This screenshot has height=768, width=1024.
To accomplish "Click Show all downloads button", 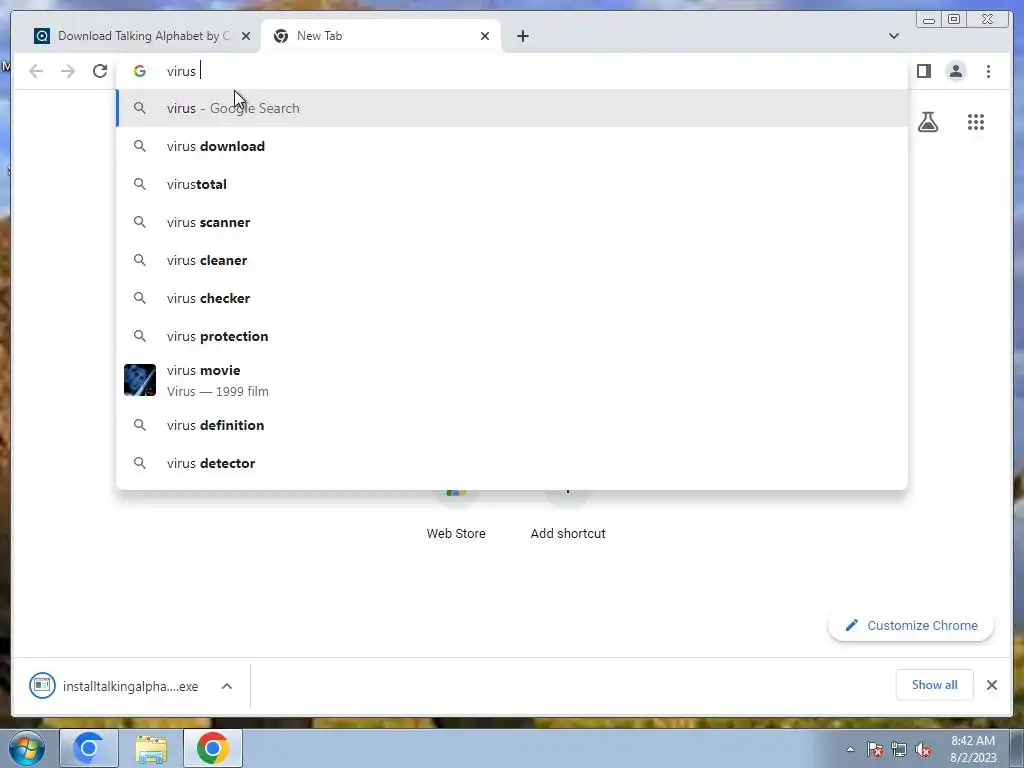I will pyautogui.click(x=935, y=685).
